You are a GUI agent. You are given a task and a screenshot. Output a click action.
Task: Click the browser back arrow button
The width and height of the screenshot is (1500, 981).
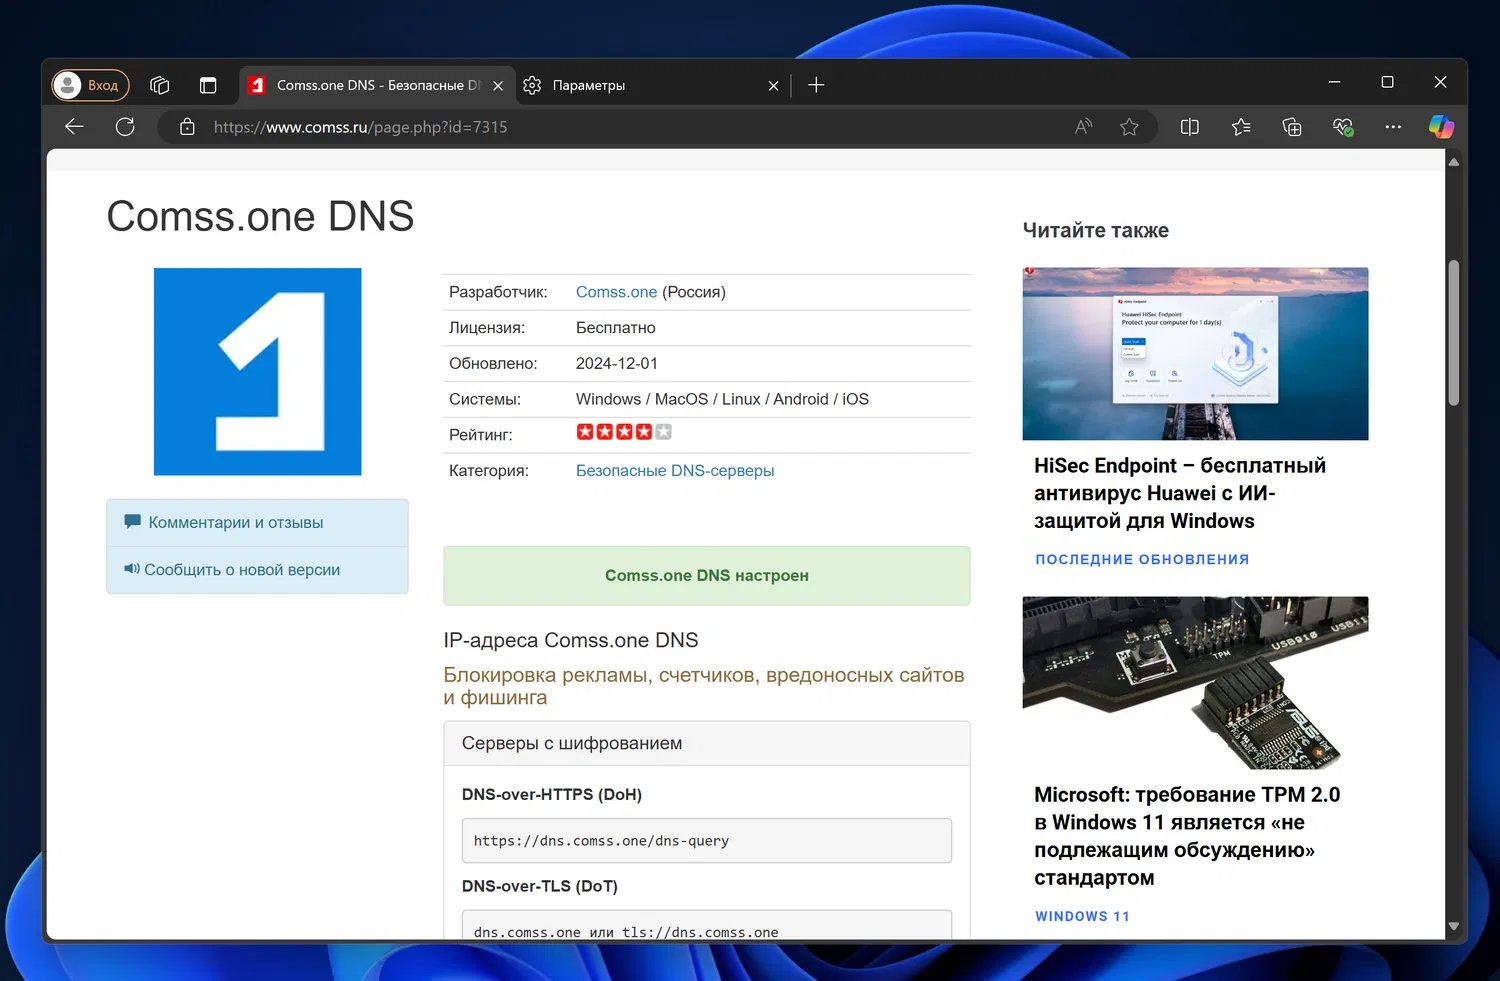pos(74,127)
